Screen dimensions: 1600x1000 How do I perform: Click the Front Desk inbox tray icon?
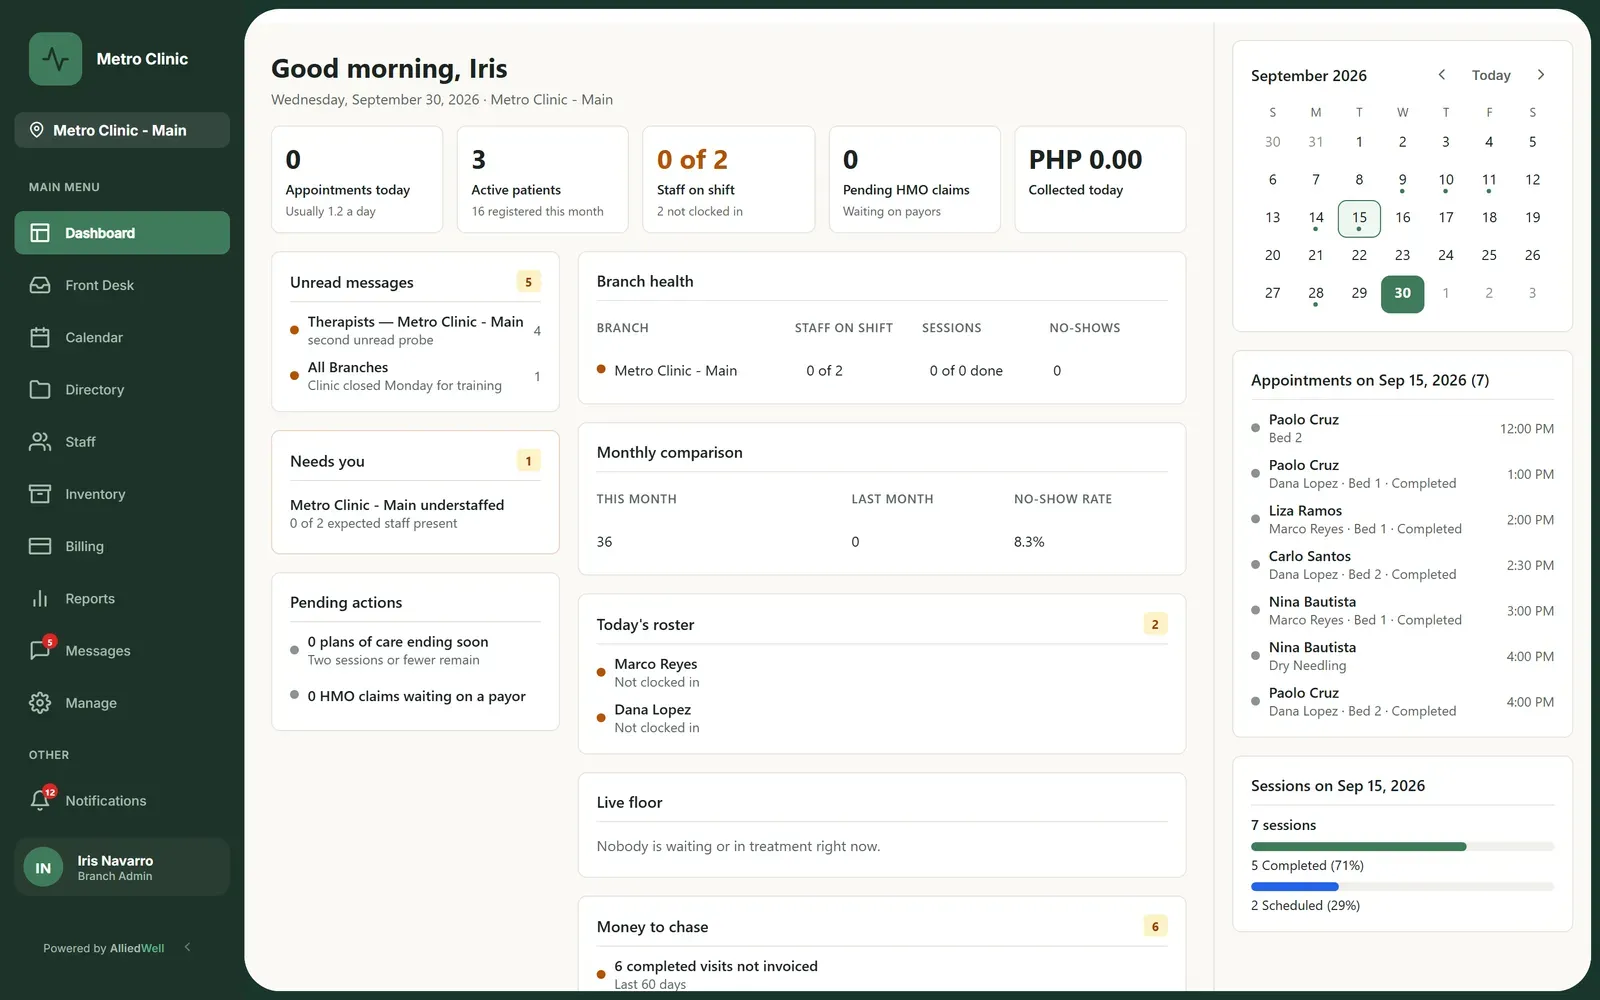40,285
